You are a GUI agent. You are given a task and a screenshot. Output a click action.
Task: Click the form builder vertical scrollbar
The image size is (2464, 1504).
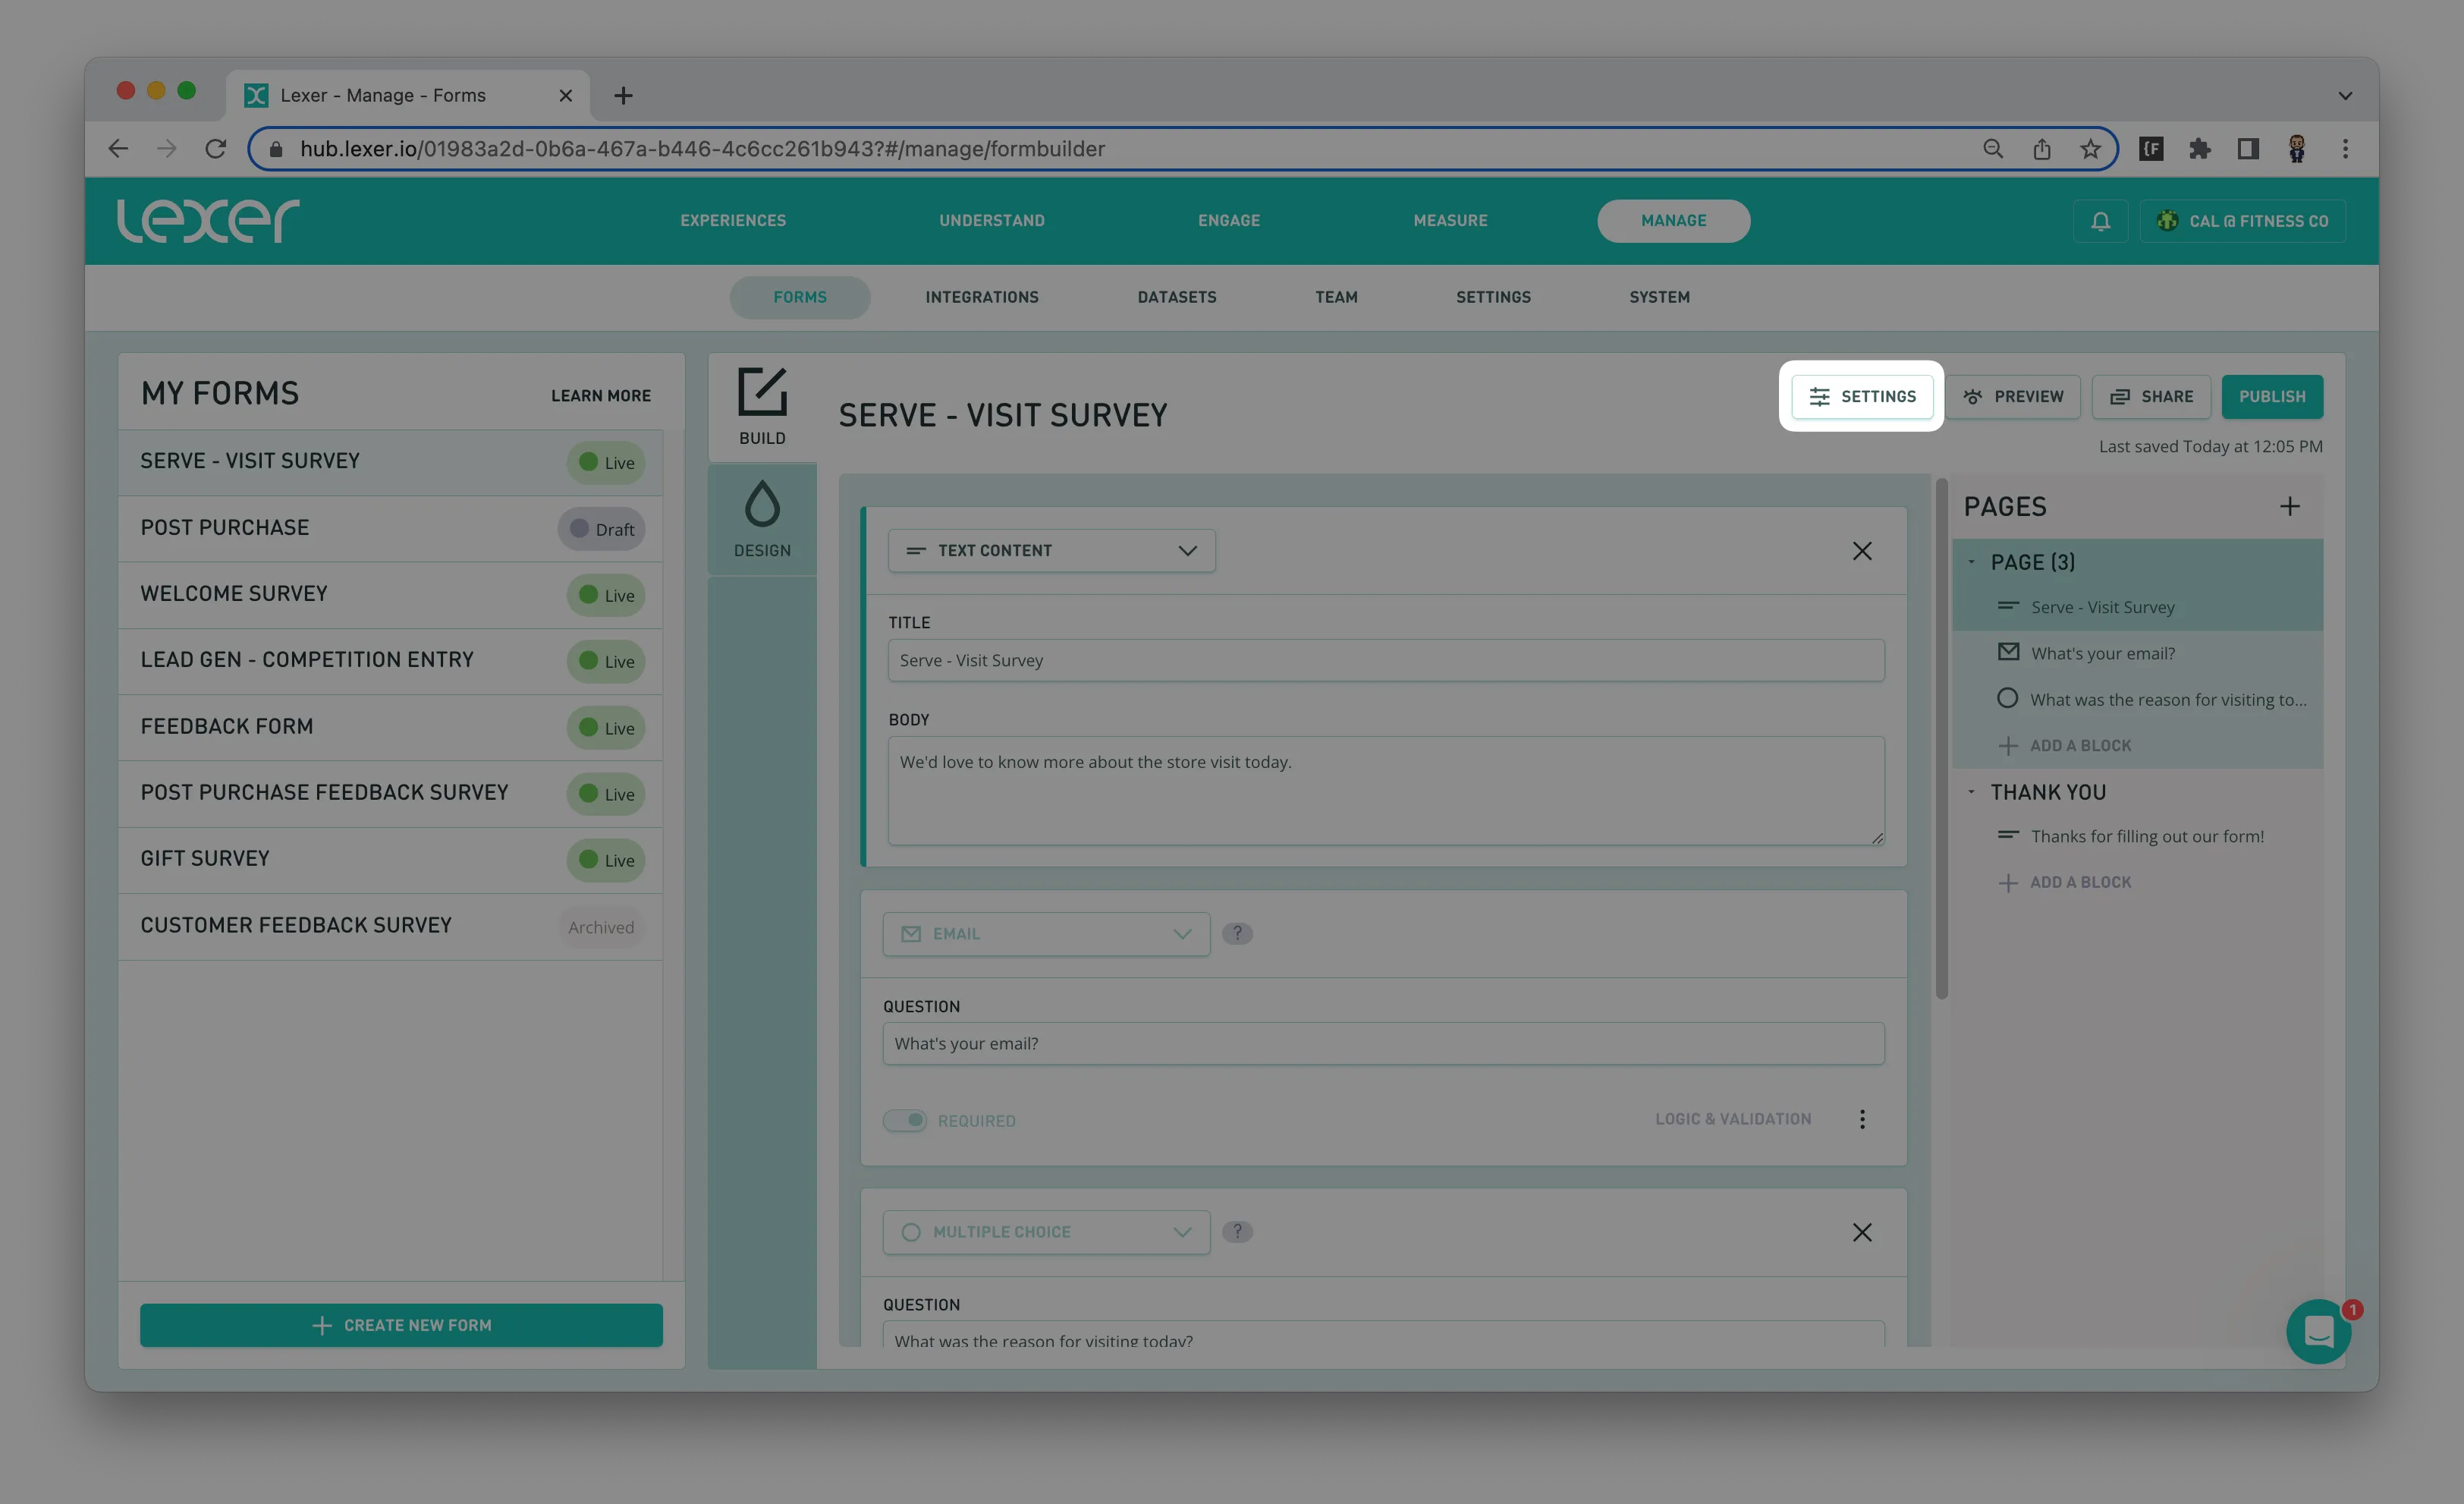click(1941, 740)
